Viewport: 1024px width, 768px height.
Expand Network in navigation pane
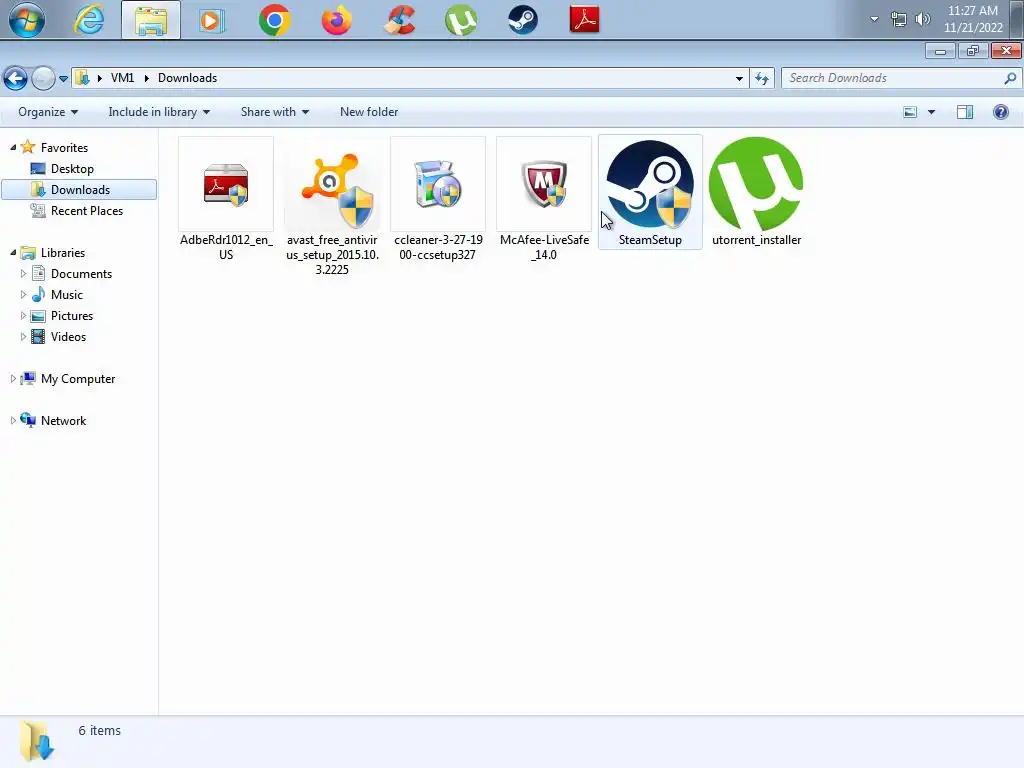[x=13, y=421]
